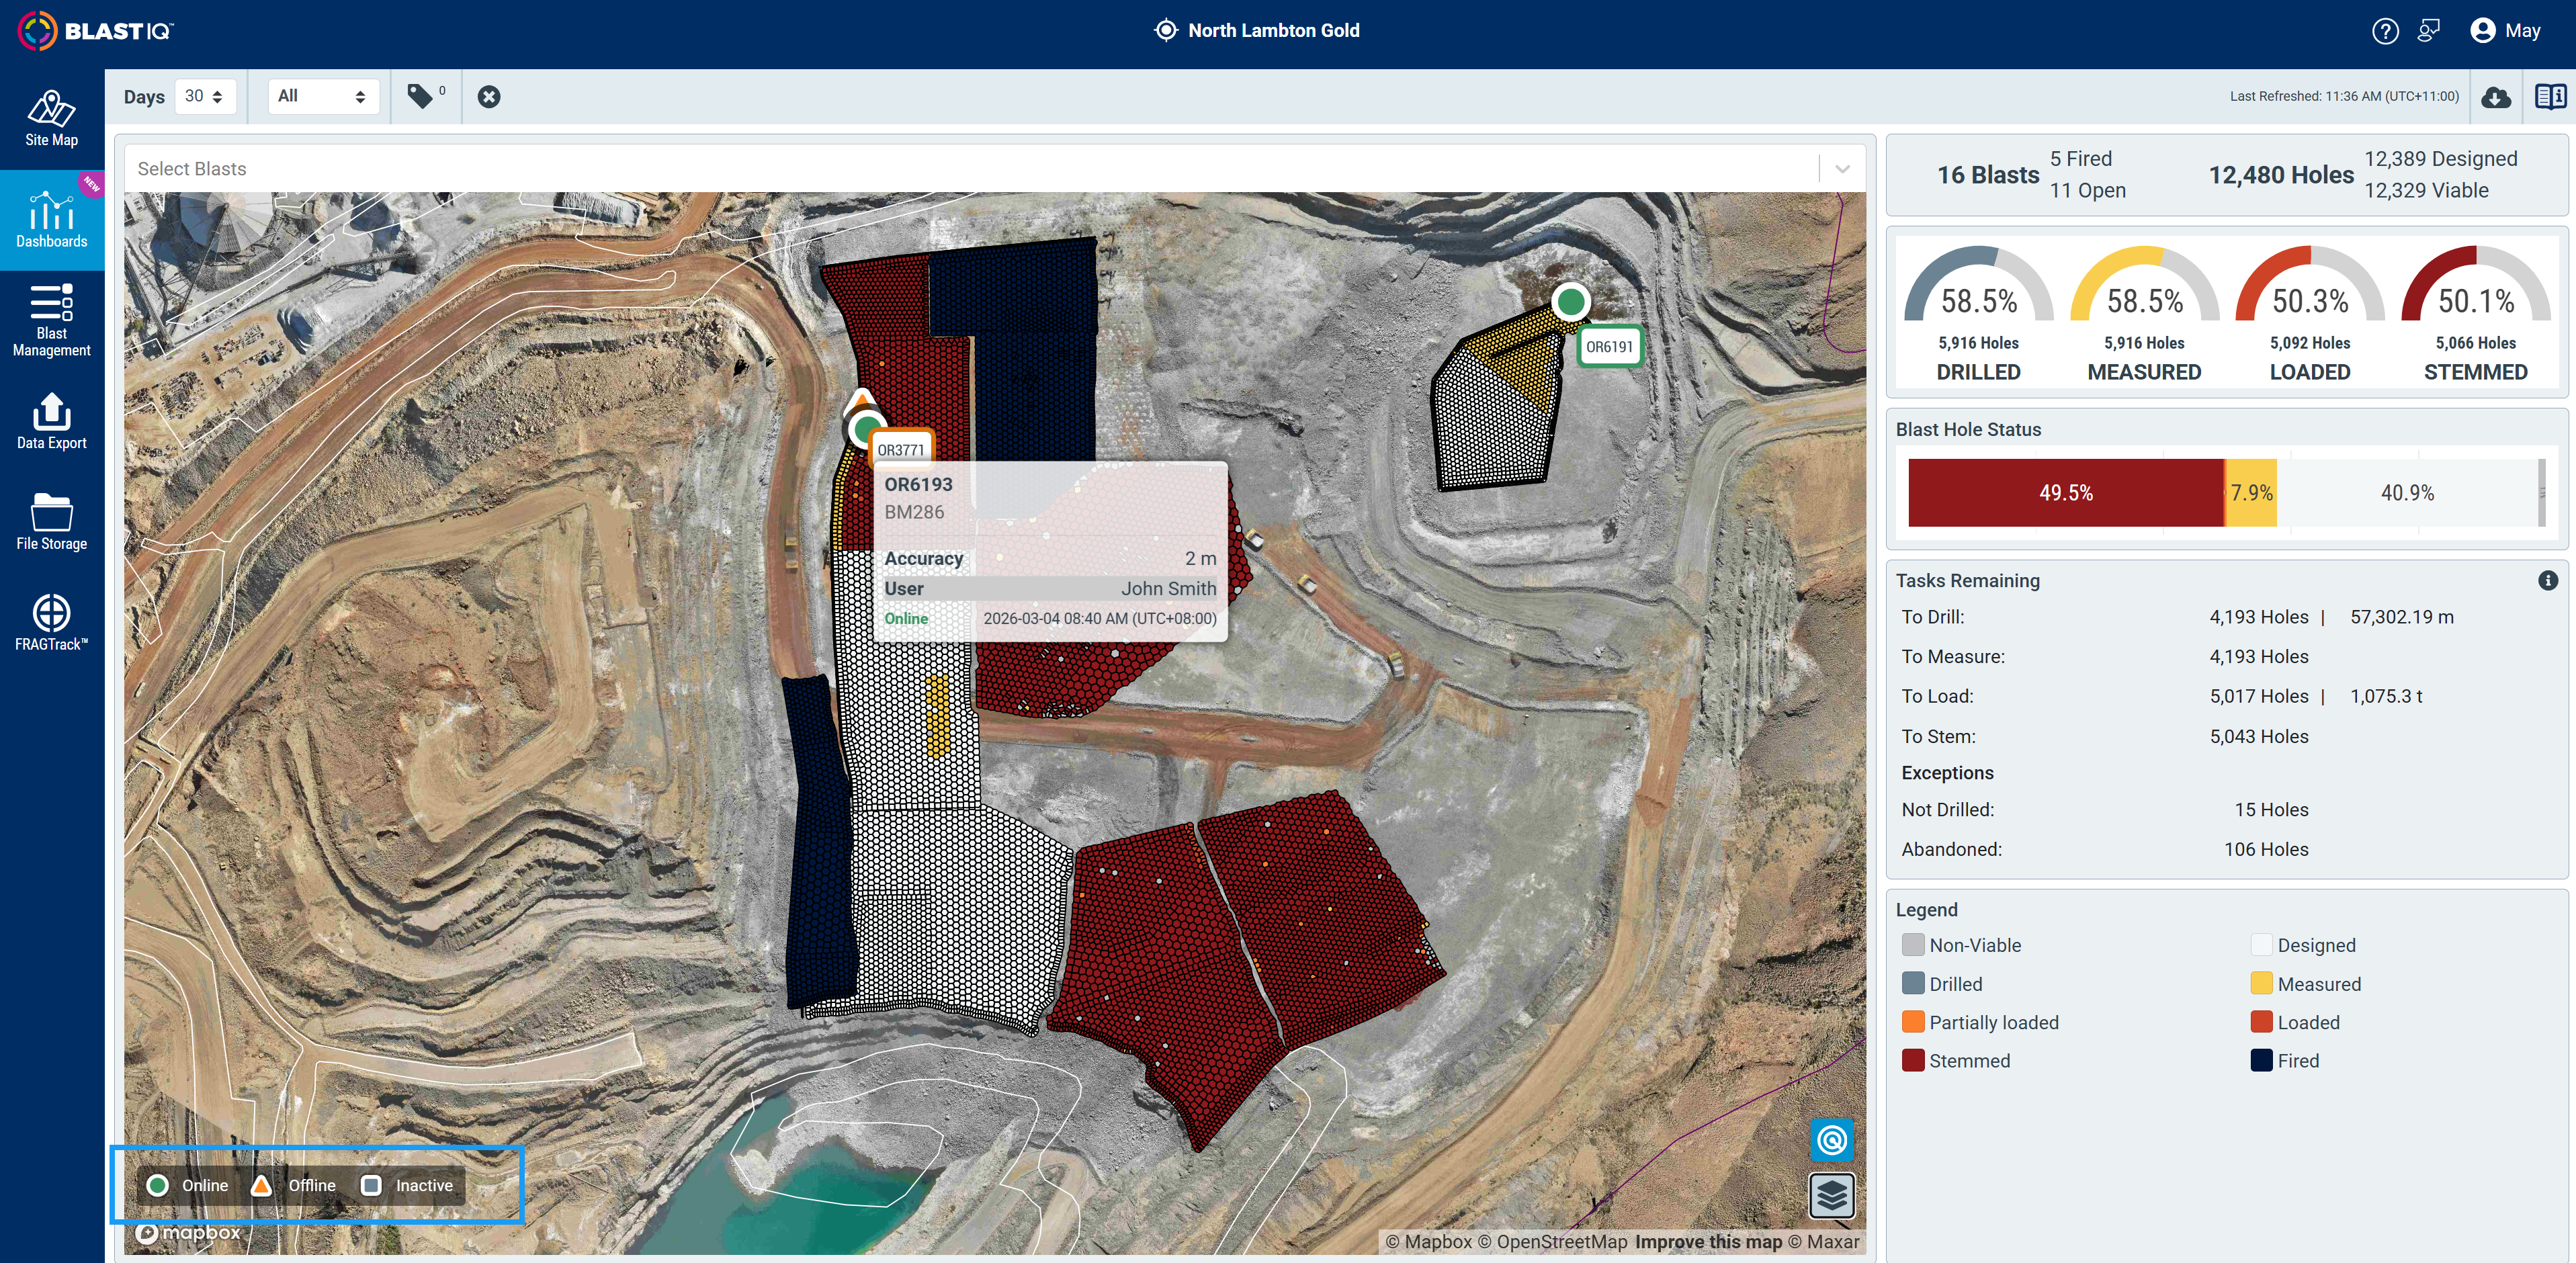Image resolution: width=2576 pixels, height=1263 pixels.
Task: Click the Non-Viable legend swatch
Action: coord(1913,945)
